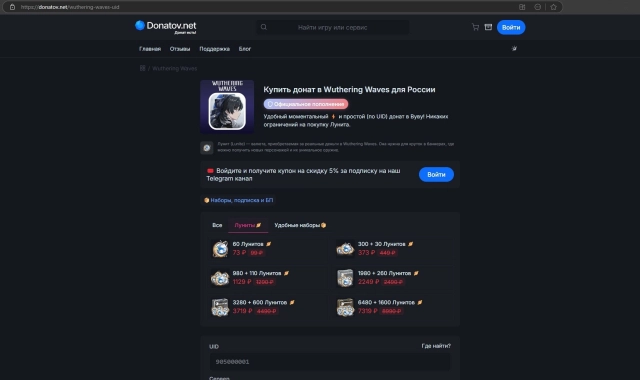This screenshot has height=380, width=640.
Task: Click the site info lock icon
Action: (x=12, y=7)
